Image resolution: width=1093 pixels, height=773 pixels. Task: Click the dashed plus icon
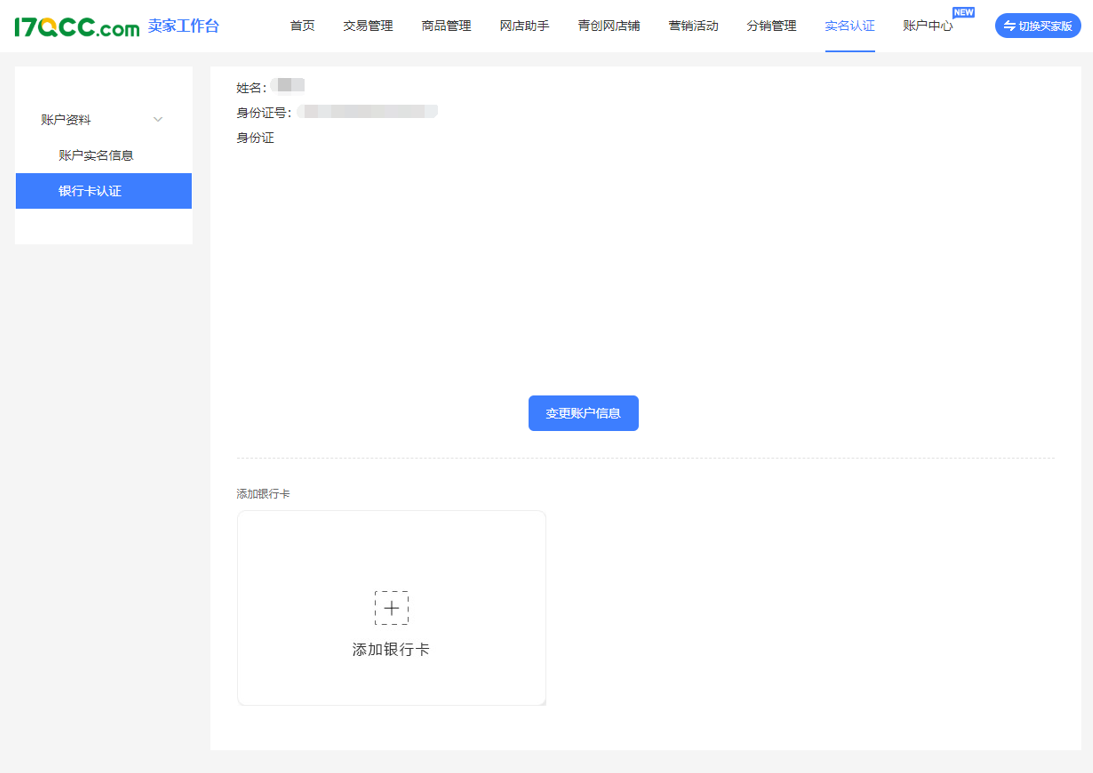click(391, 607)
